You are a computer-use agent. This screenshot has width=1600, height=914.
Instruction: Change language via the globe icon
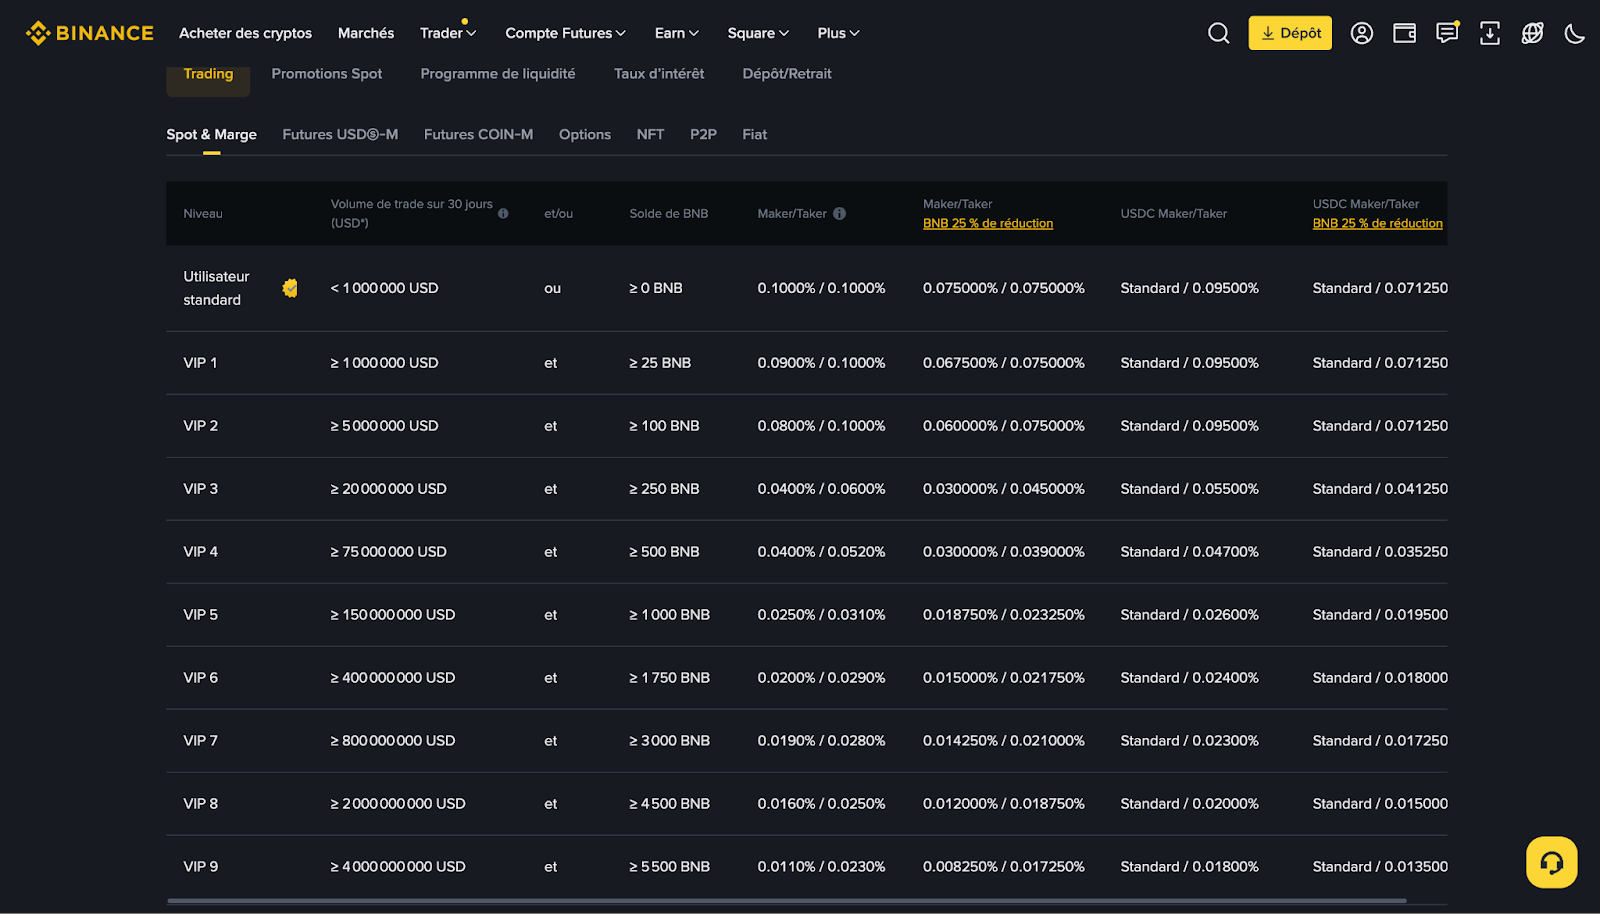[1531, 33]
